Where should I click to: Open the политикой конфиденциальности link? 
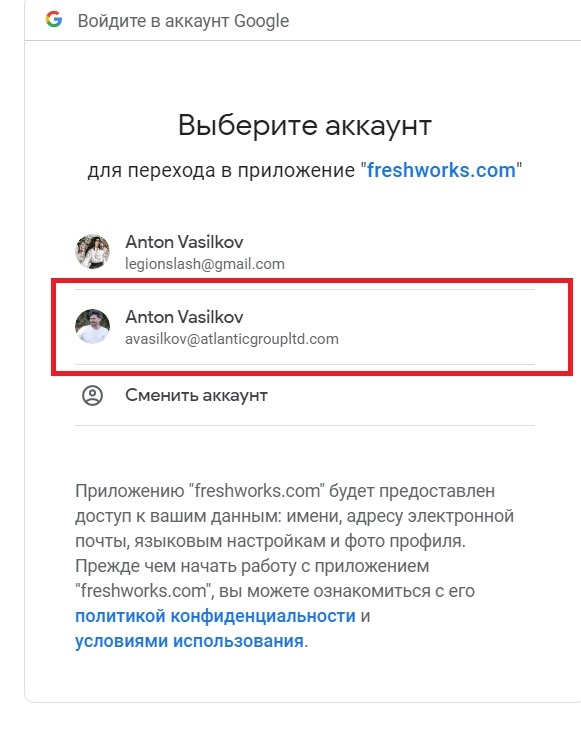click(215, 616)
